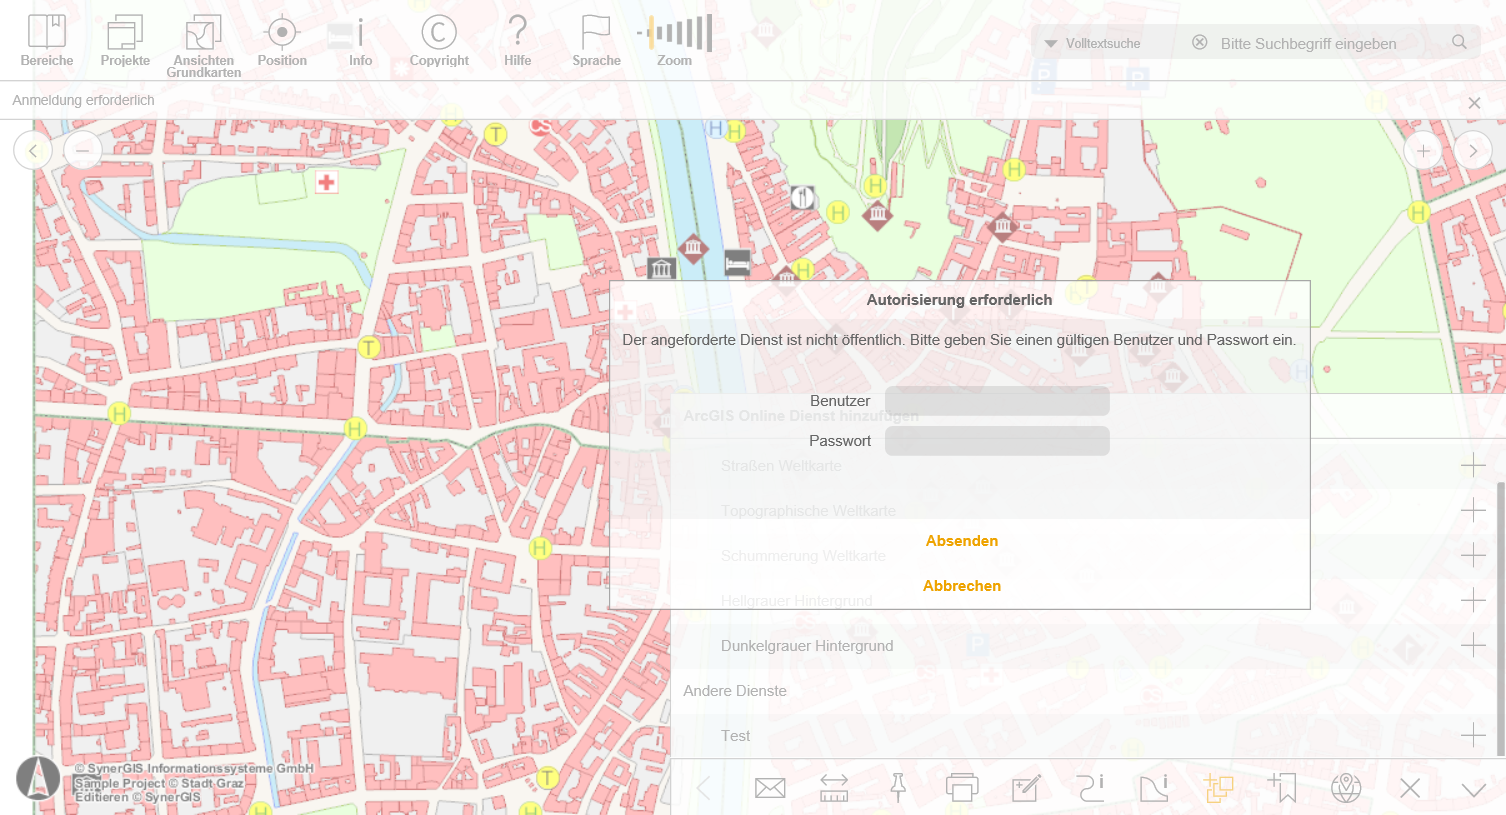
Task: Collapse the bottom toolbar with the chevron
Action: click(1474, 788)
